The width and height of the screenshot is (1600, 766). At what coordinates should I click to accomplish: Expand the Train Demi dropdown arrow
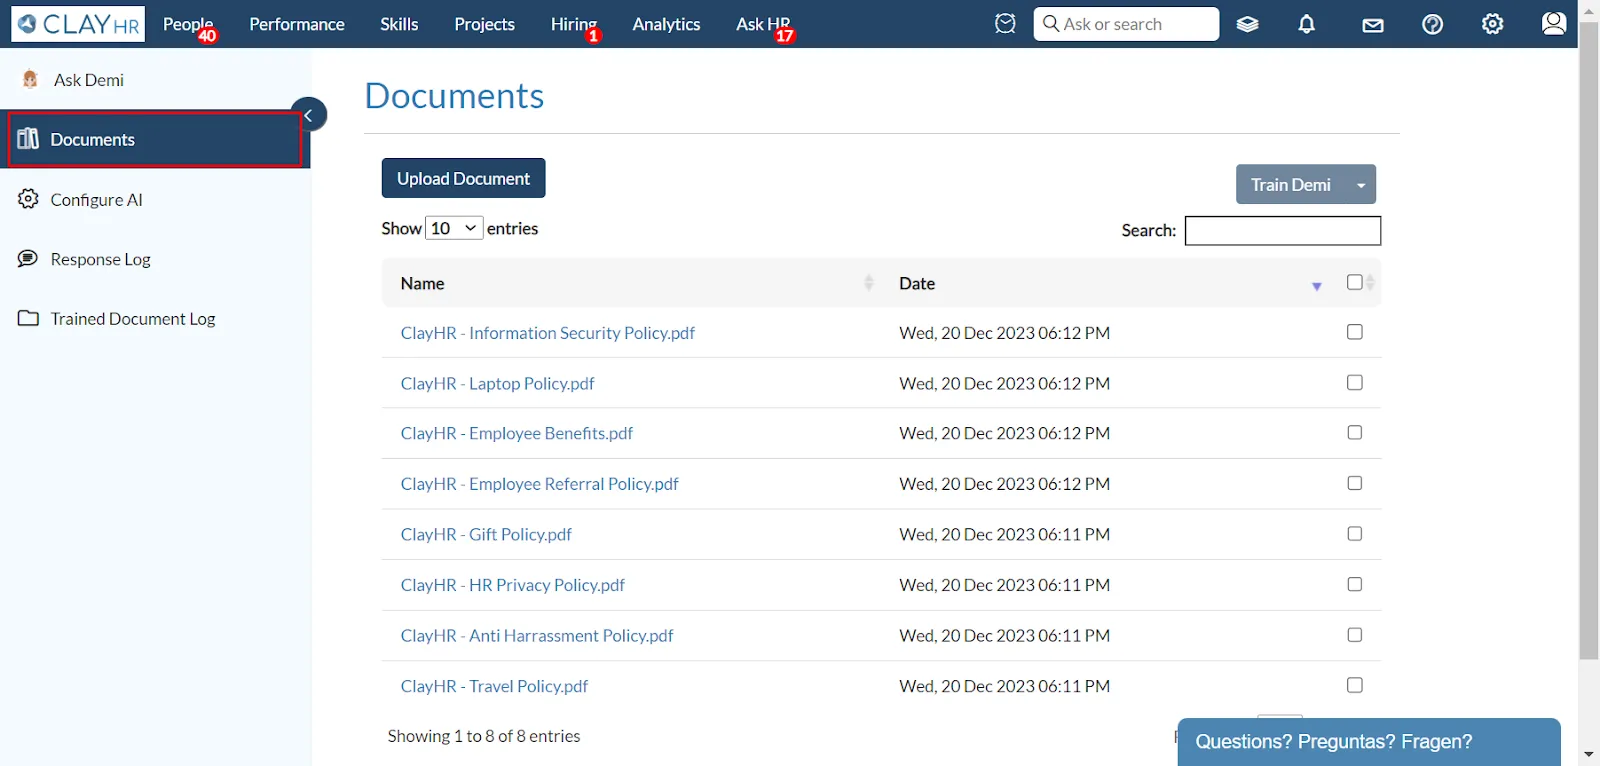(1361, 185)
